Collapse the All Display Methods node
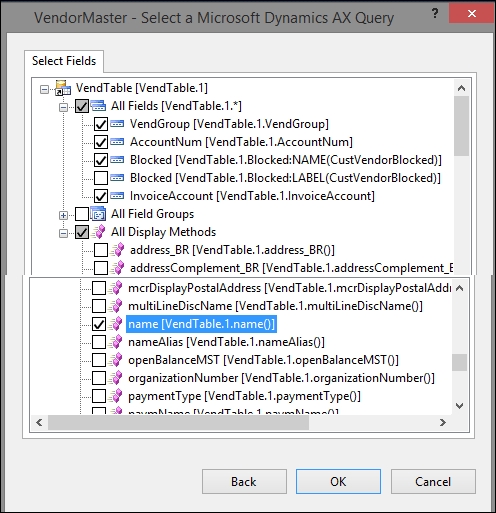The height and width of the screenshot is (513, 496). pos(63,233)
